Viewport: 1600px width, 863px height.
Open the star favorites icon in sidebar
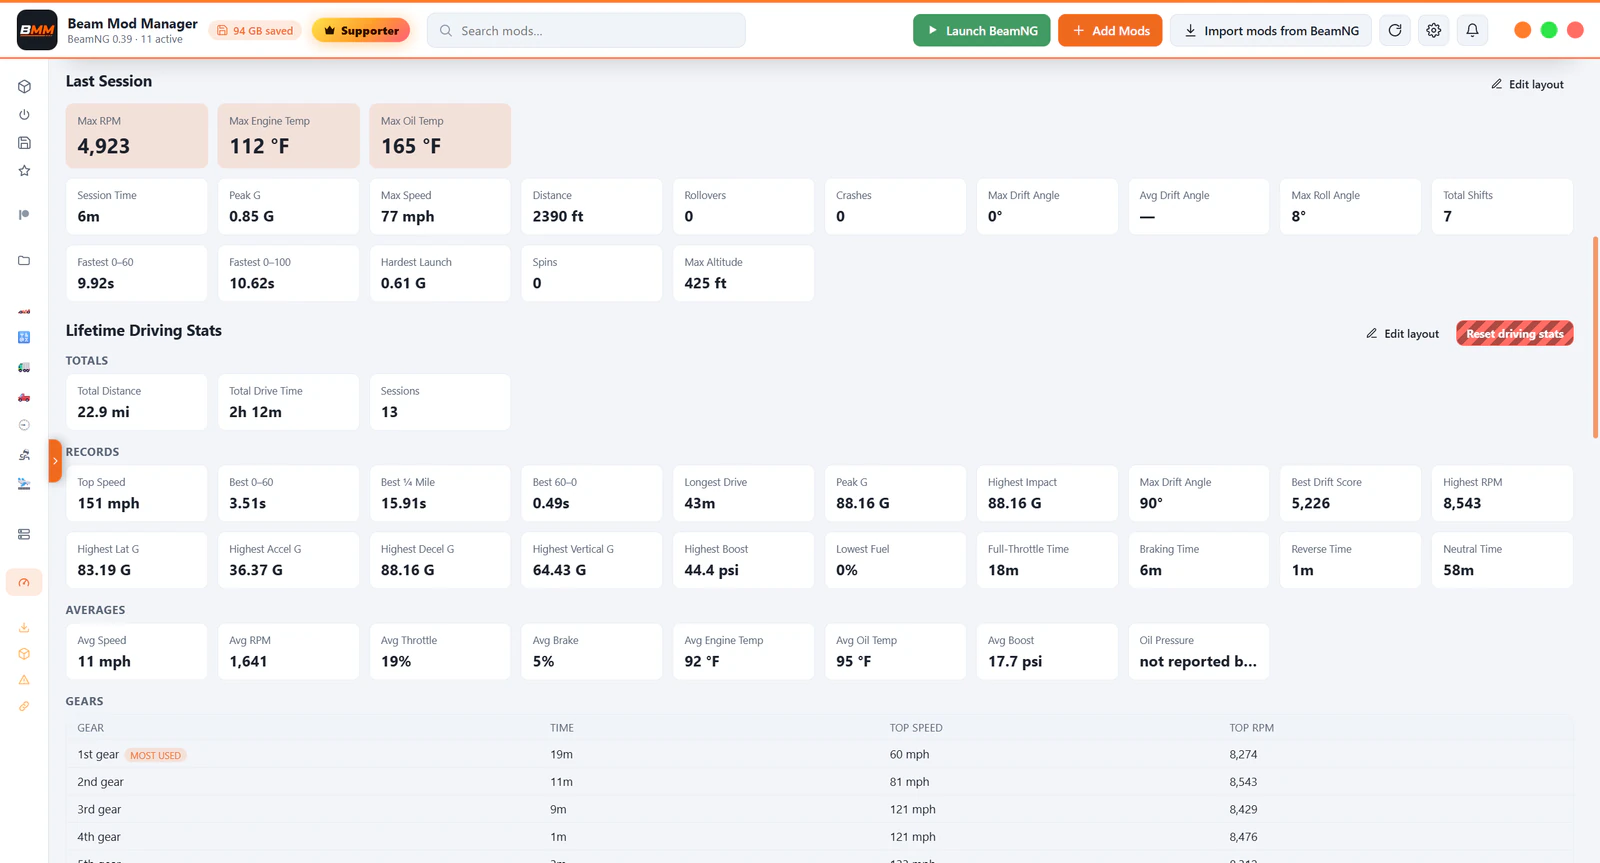24,171
